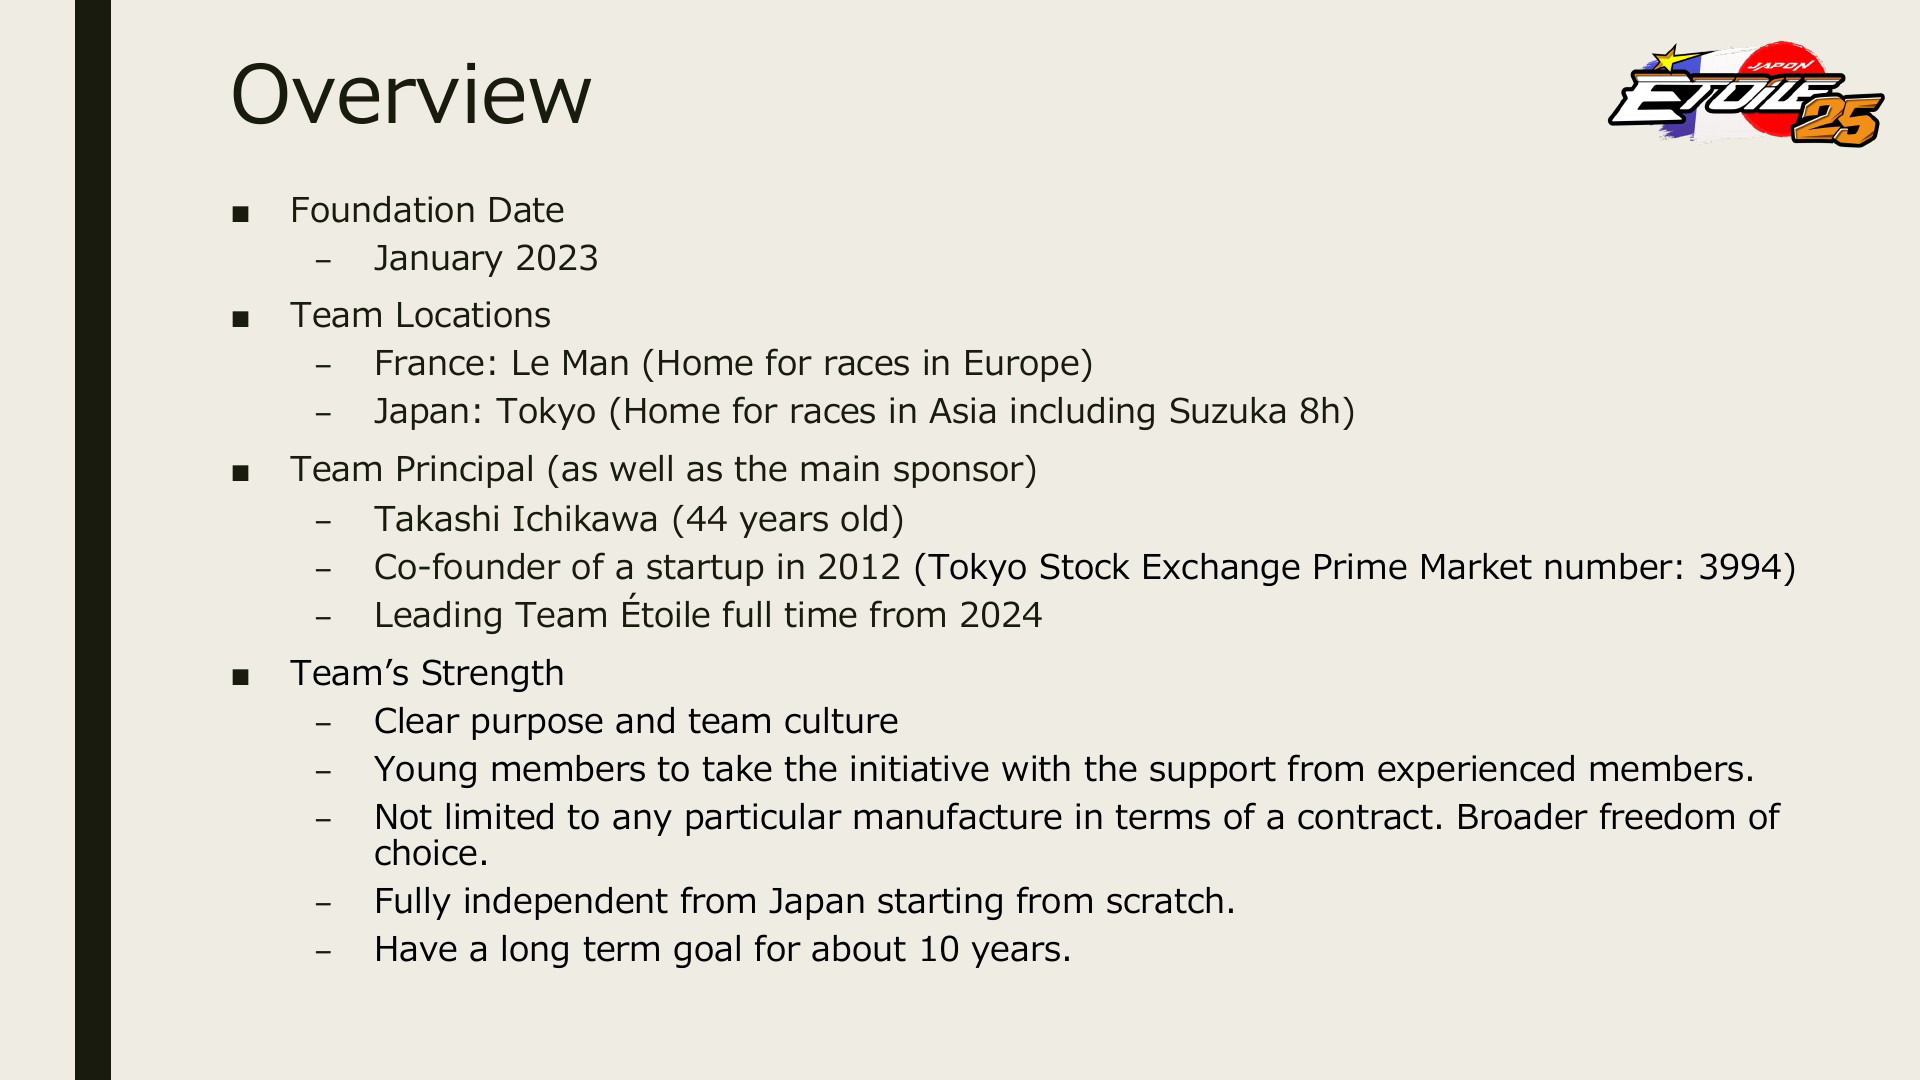This screenshot has height=1080, width=1920.
Task: Click the dark vertical bar on left
Action: tap(93, 540)
